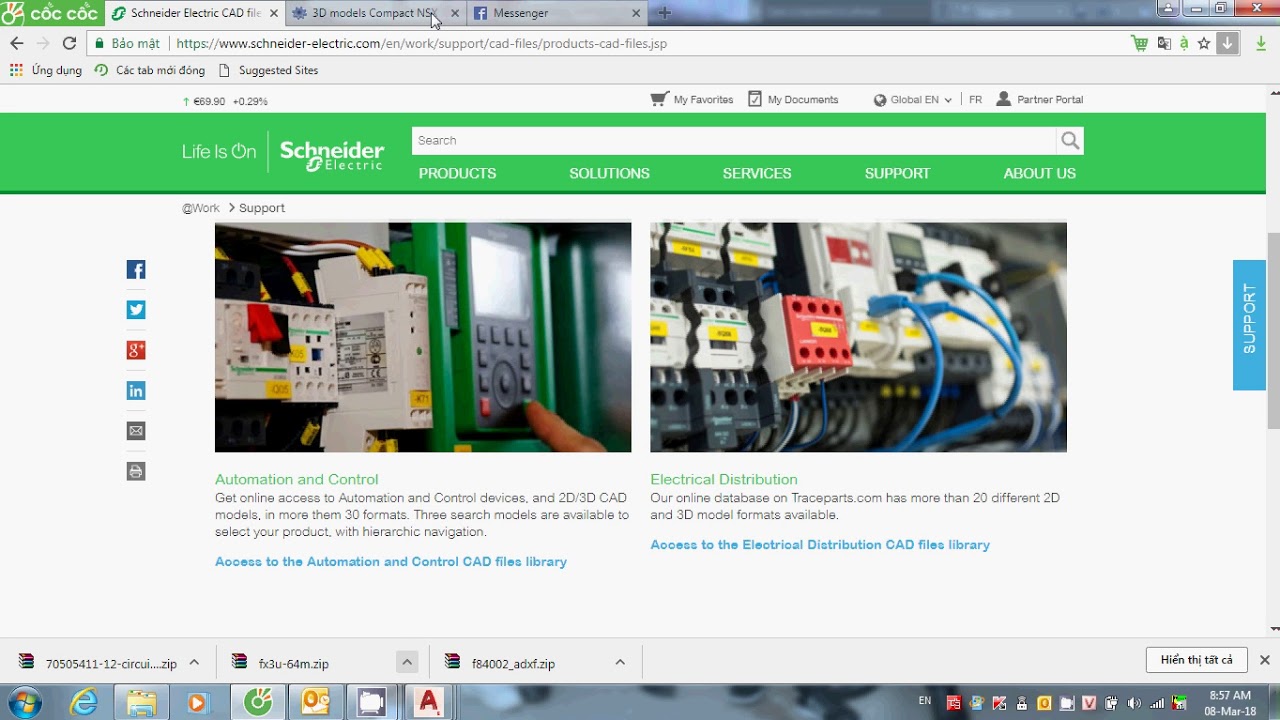Switch to FR language
Viewport: 1280px width, 720px height.
pos(975,100)
